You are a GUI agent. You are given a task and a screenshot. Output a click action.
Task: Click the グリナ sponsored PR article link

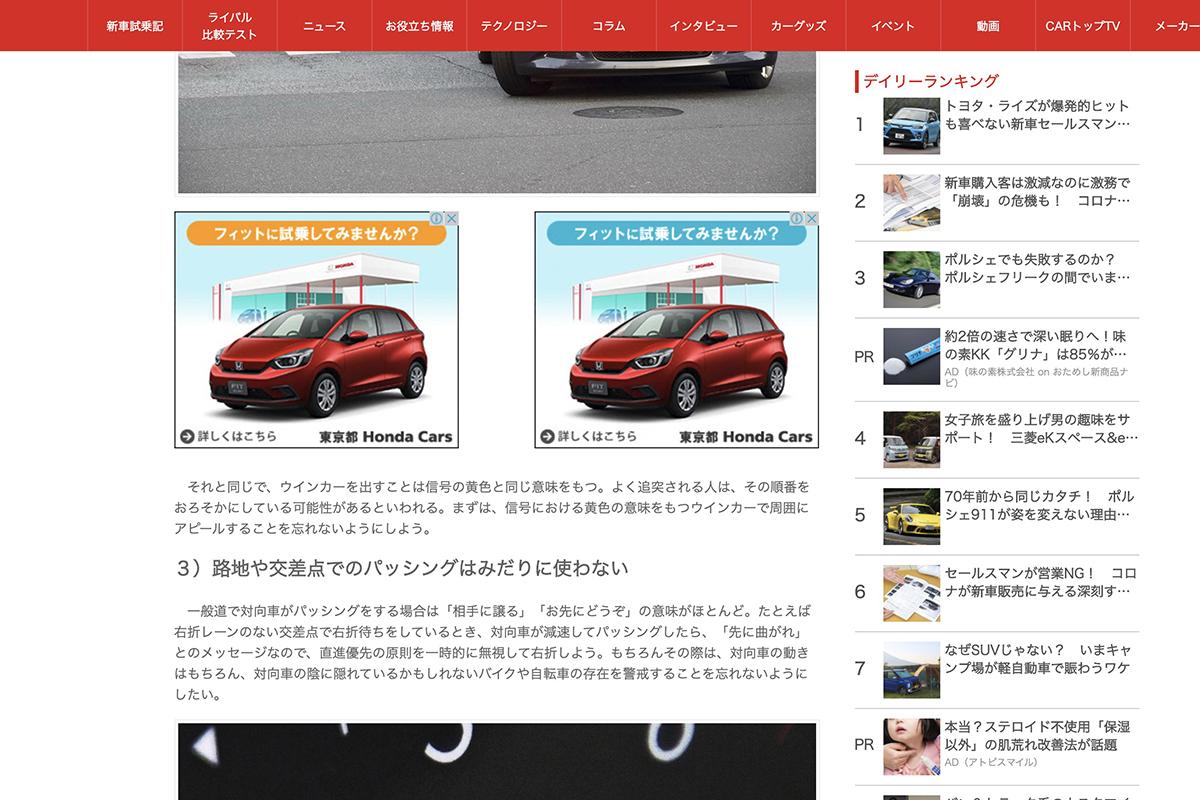(1035, 346)
